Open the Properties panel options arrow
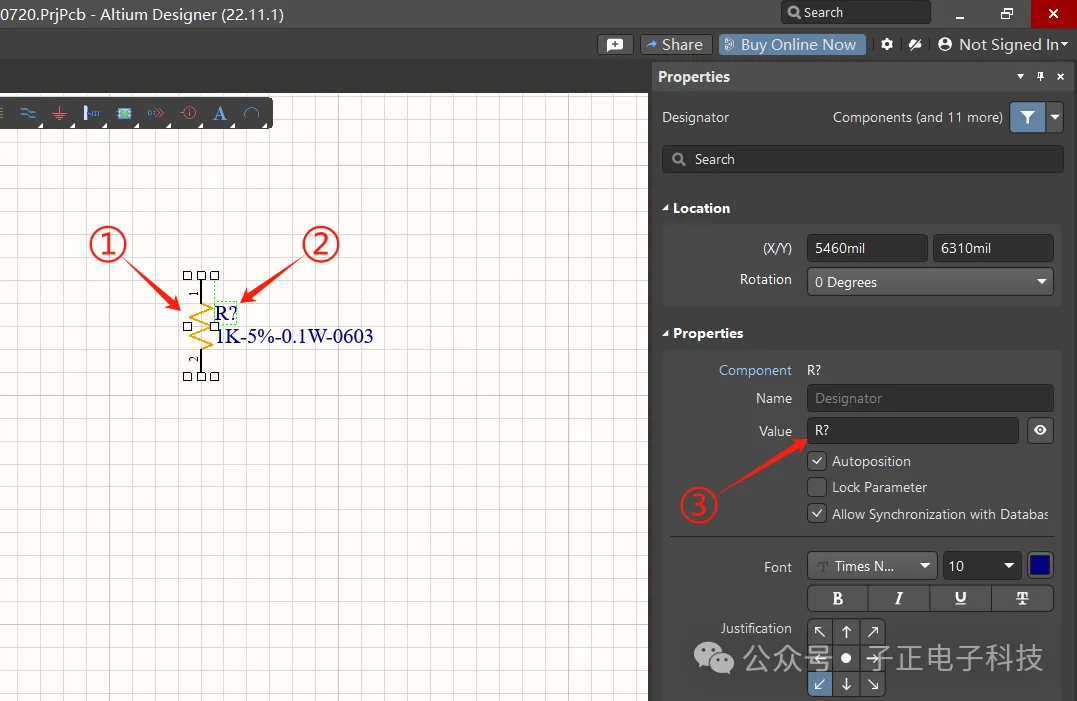1077x701 pixels. (1021, 76)
